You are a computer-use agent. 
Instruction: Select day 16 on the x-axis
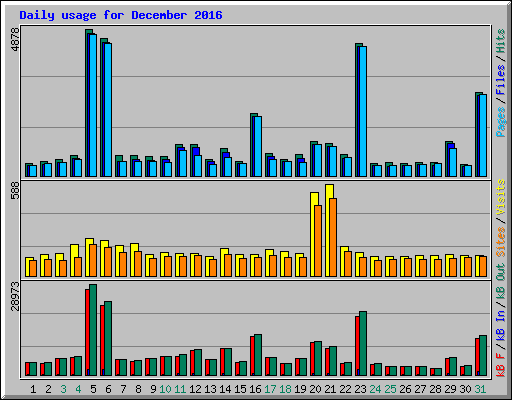(x=255, y=389)
